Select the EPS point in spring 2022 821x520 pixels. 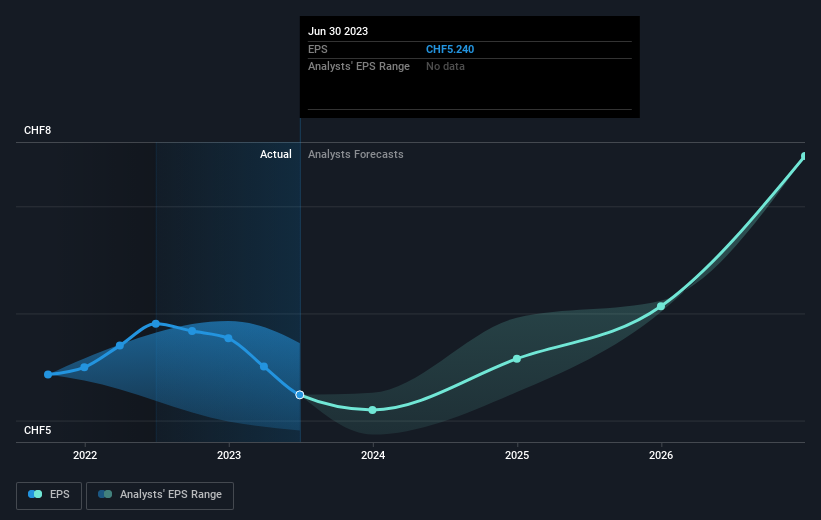tap(120, 346)
